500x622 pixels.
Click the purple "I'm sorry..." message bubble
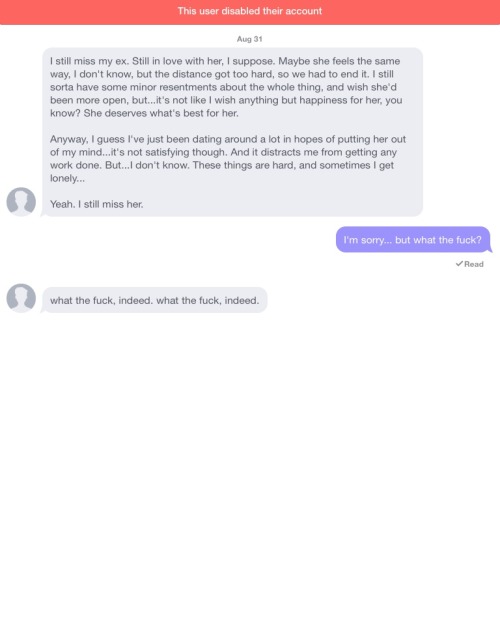(x=413, y=240)
